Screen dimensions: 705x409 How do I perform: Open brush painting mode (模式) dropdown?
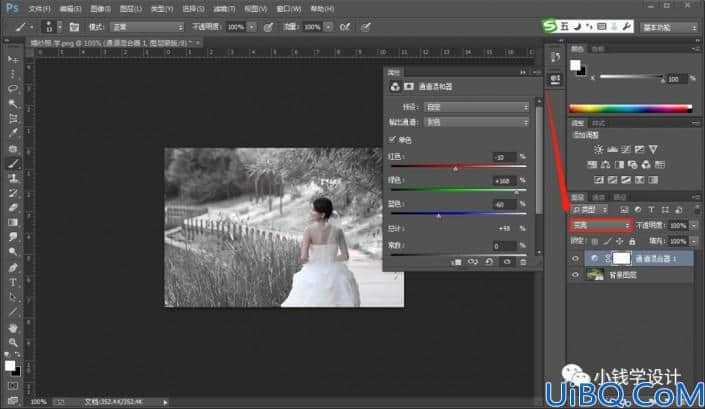point(147,27)
